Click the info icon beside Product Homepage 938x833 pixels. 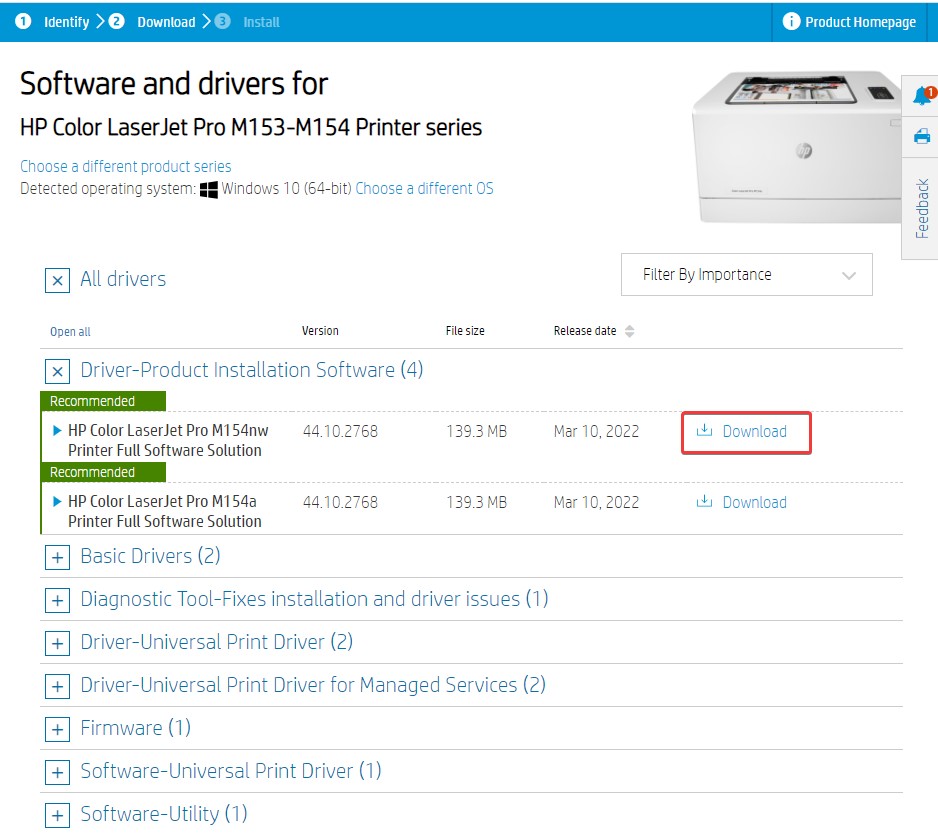pyautogui.click(x=789, y=21)
